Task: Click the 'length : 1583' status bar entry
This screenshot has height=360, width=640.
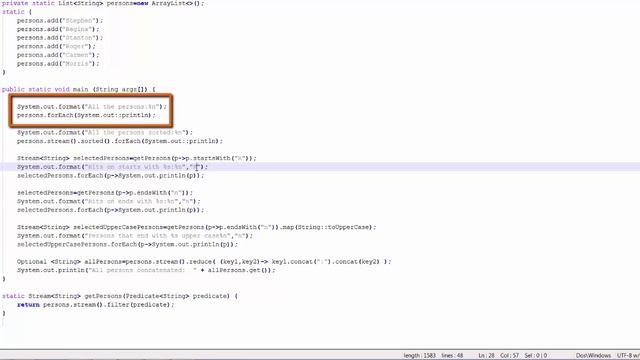Action: (420, 356)
